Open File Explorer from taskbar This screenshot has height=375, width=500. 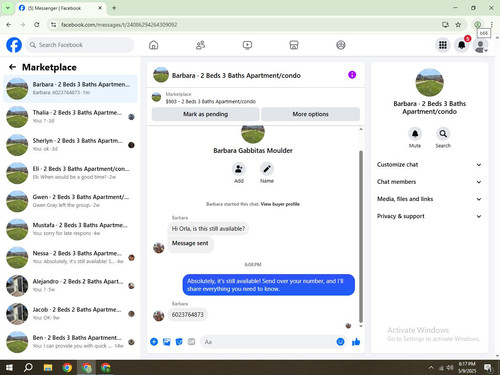click(48, 367)
